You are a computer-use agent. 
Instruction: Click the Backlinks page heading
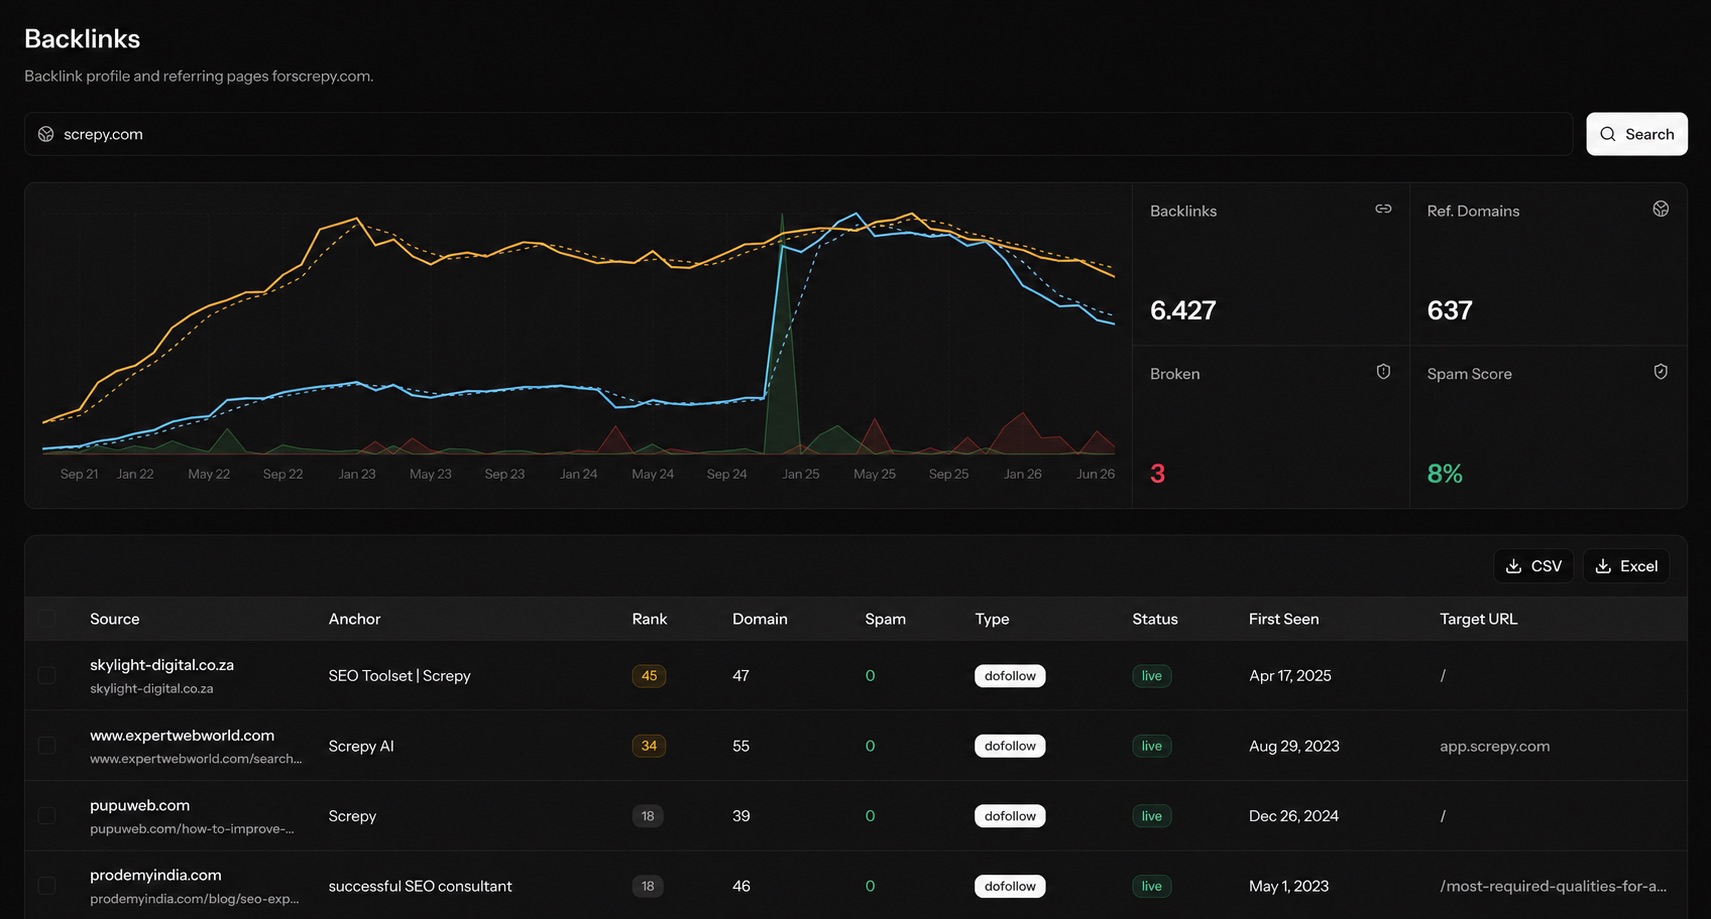(82, 38)
